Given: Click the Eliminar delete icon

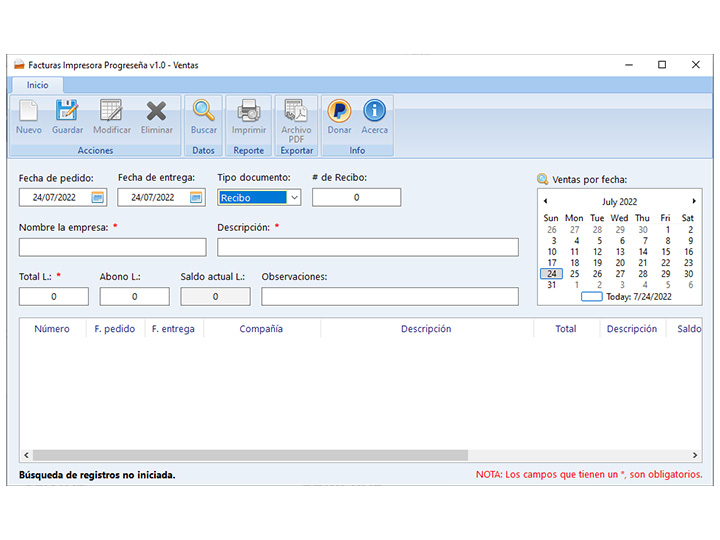Looking at the screenshot, I should tap(156, 112).
